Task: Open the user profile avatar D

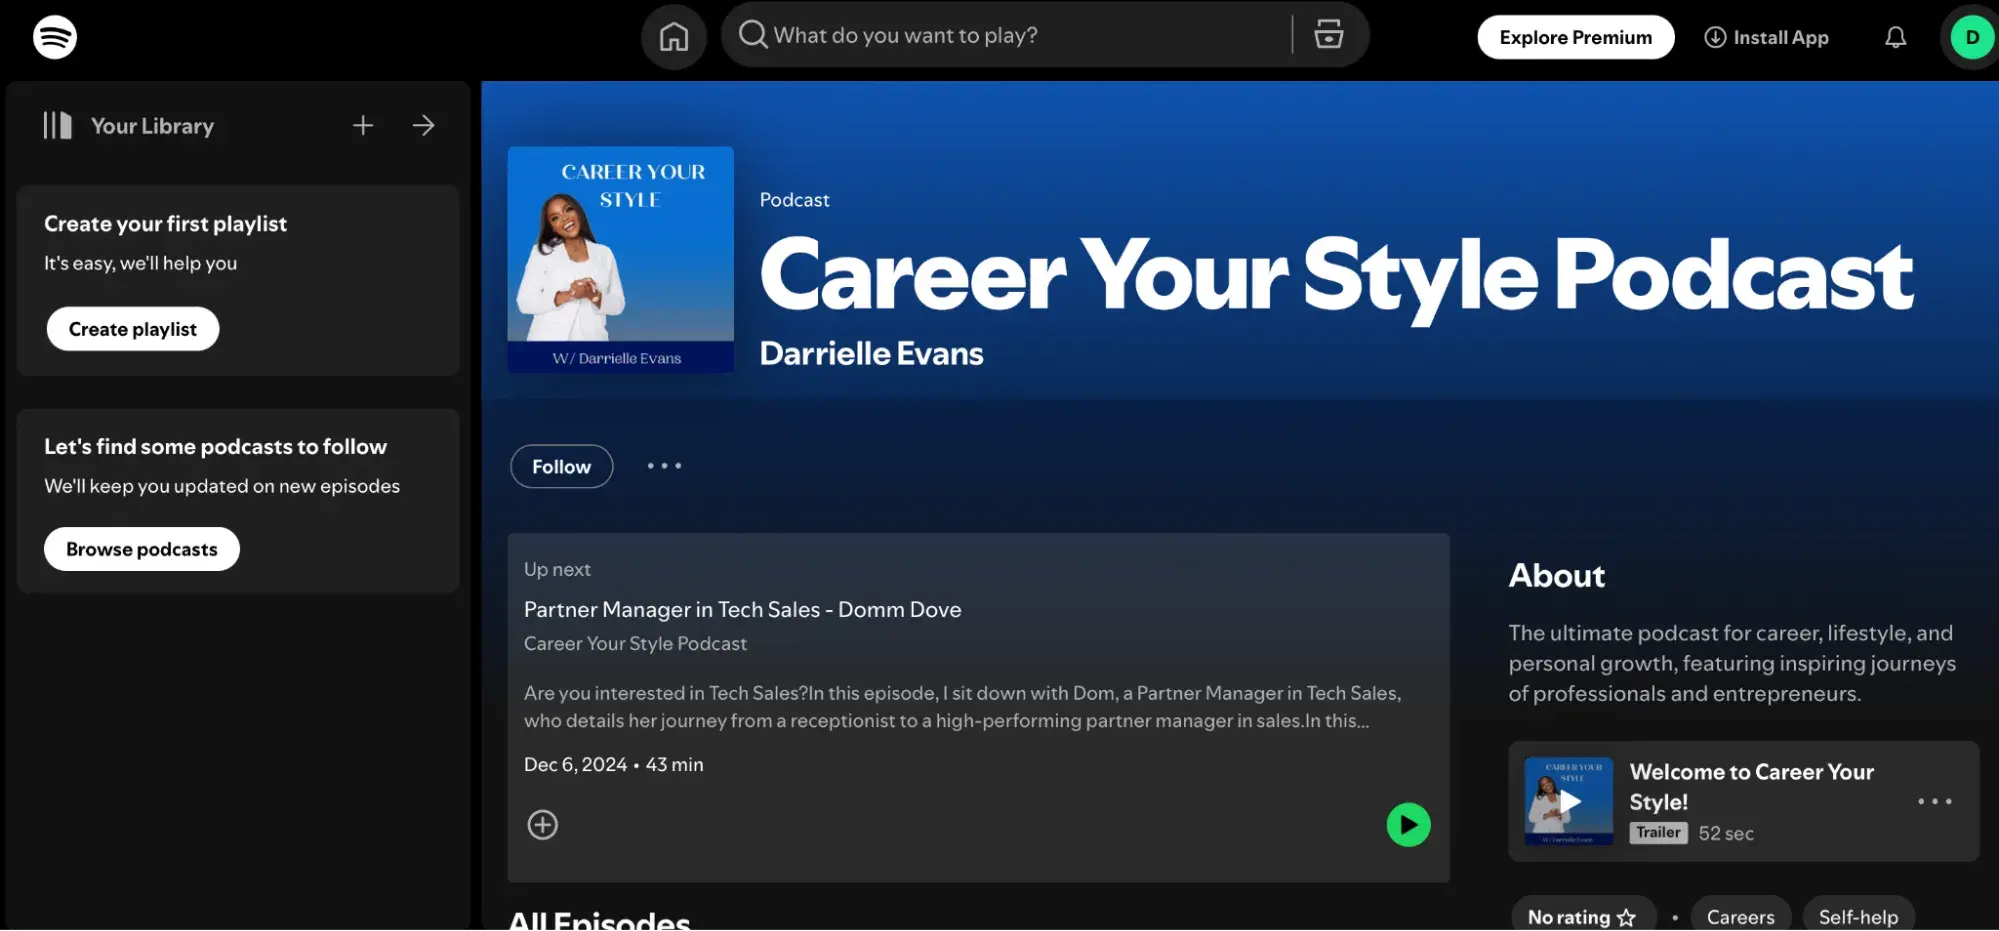Action: 1971,37
